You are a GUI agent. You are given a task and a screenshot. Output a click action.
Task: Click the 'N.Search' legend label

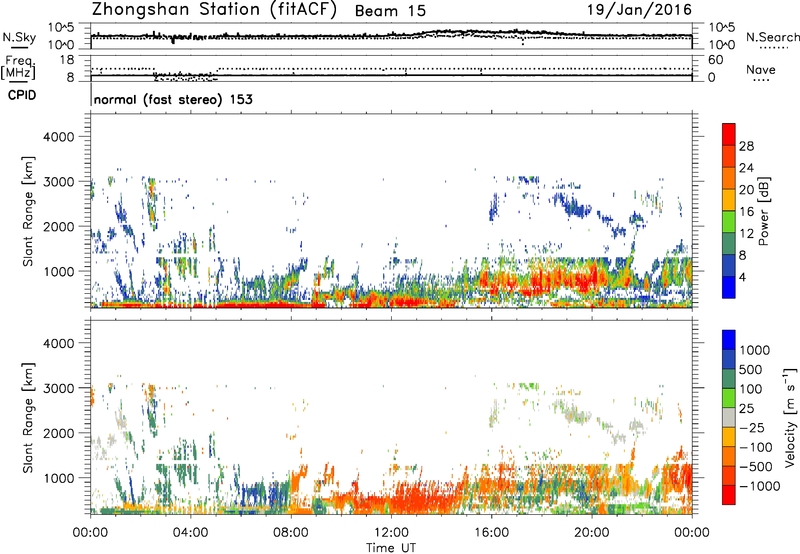tap(772, 37)
